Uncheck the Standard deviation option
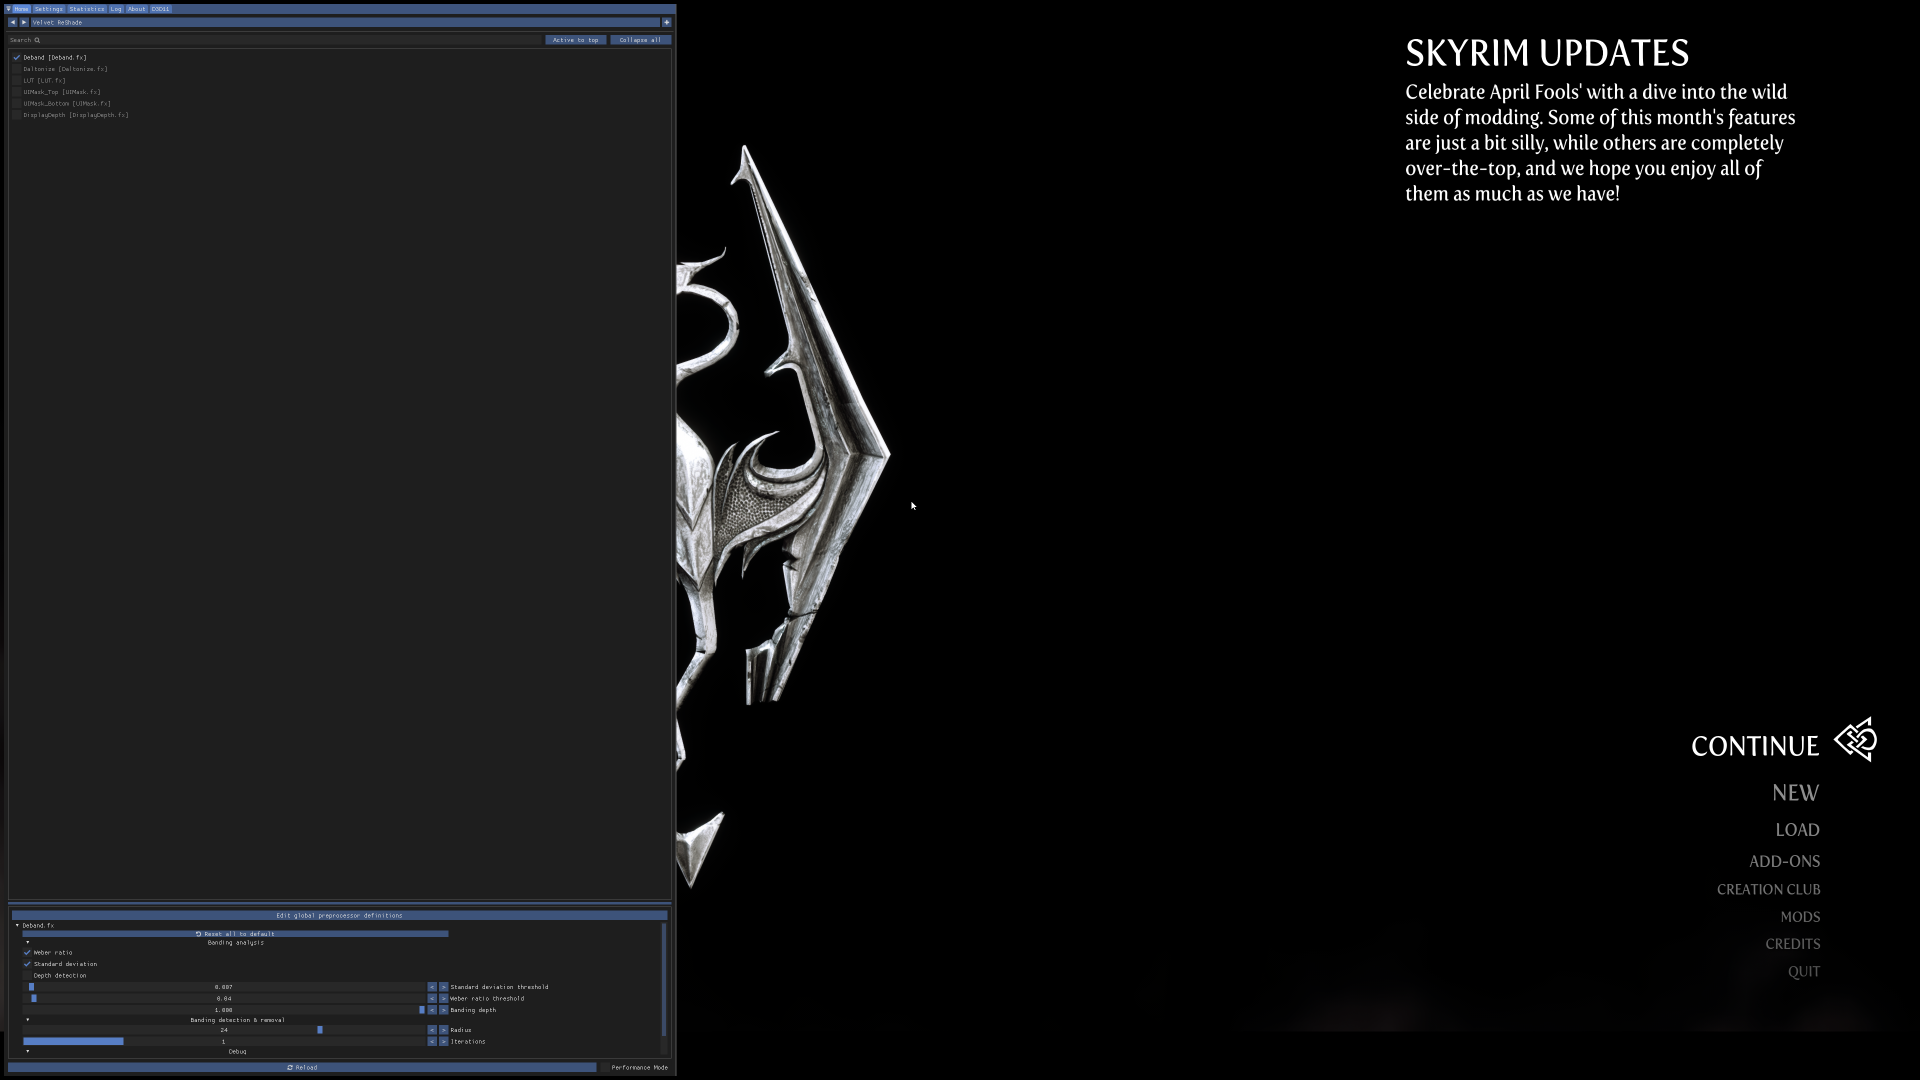 [27, 964]
